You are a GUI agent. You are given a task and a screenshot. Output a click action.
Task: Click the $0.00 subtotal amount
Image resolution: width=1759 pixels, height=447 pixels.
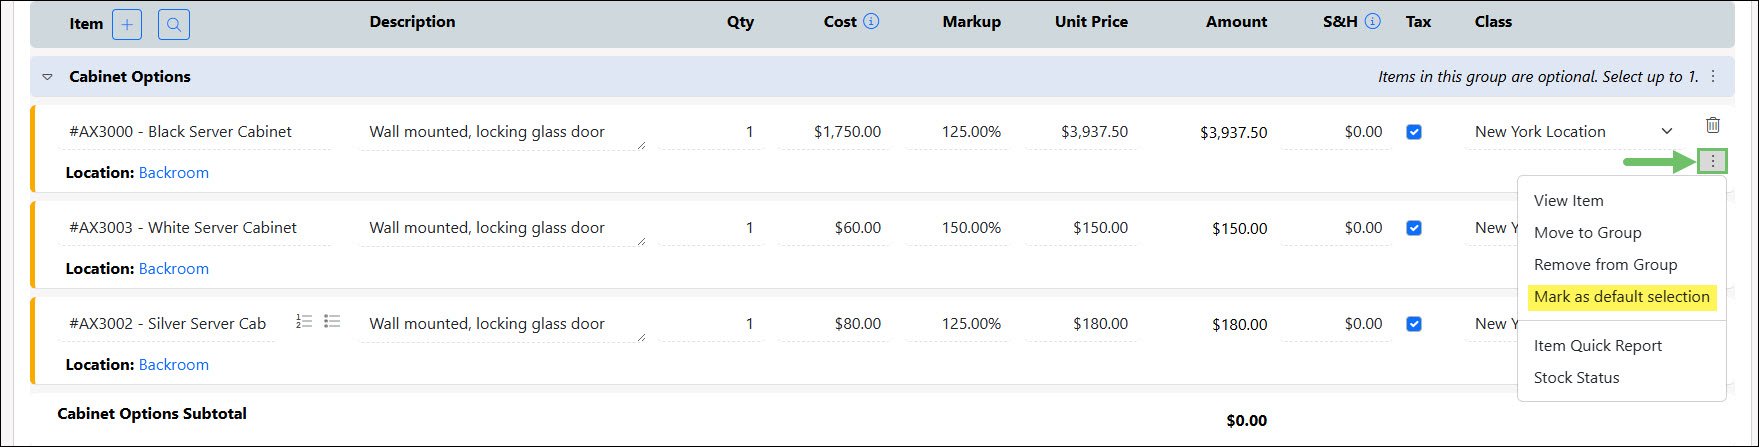(1246, 421)
